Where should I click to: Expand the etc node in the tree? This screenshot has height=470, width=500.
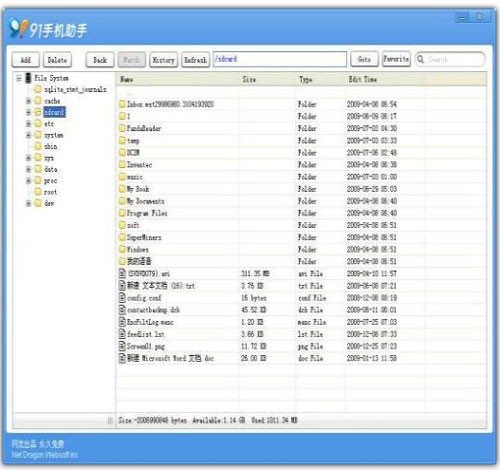(29, 124)
